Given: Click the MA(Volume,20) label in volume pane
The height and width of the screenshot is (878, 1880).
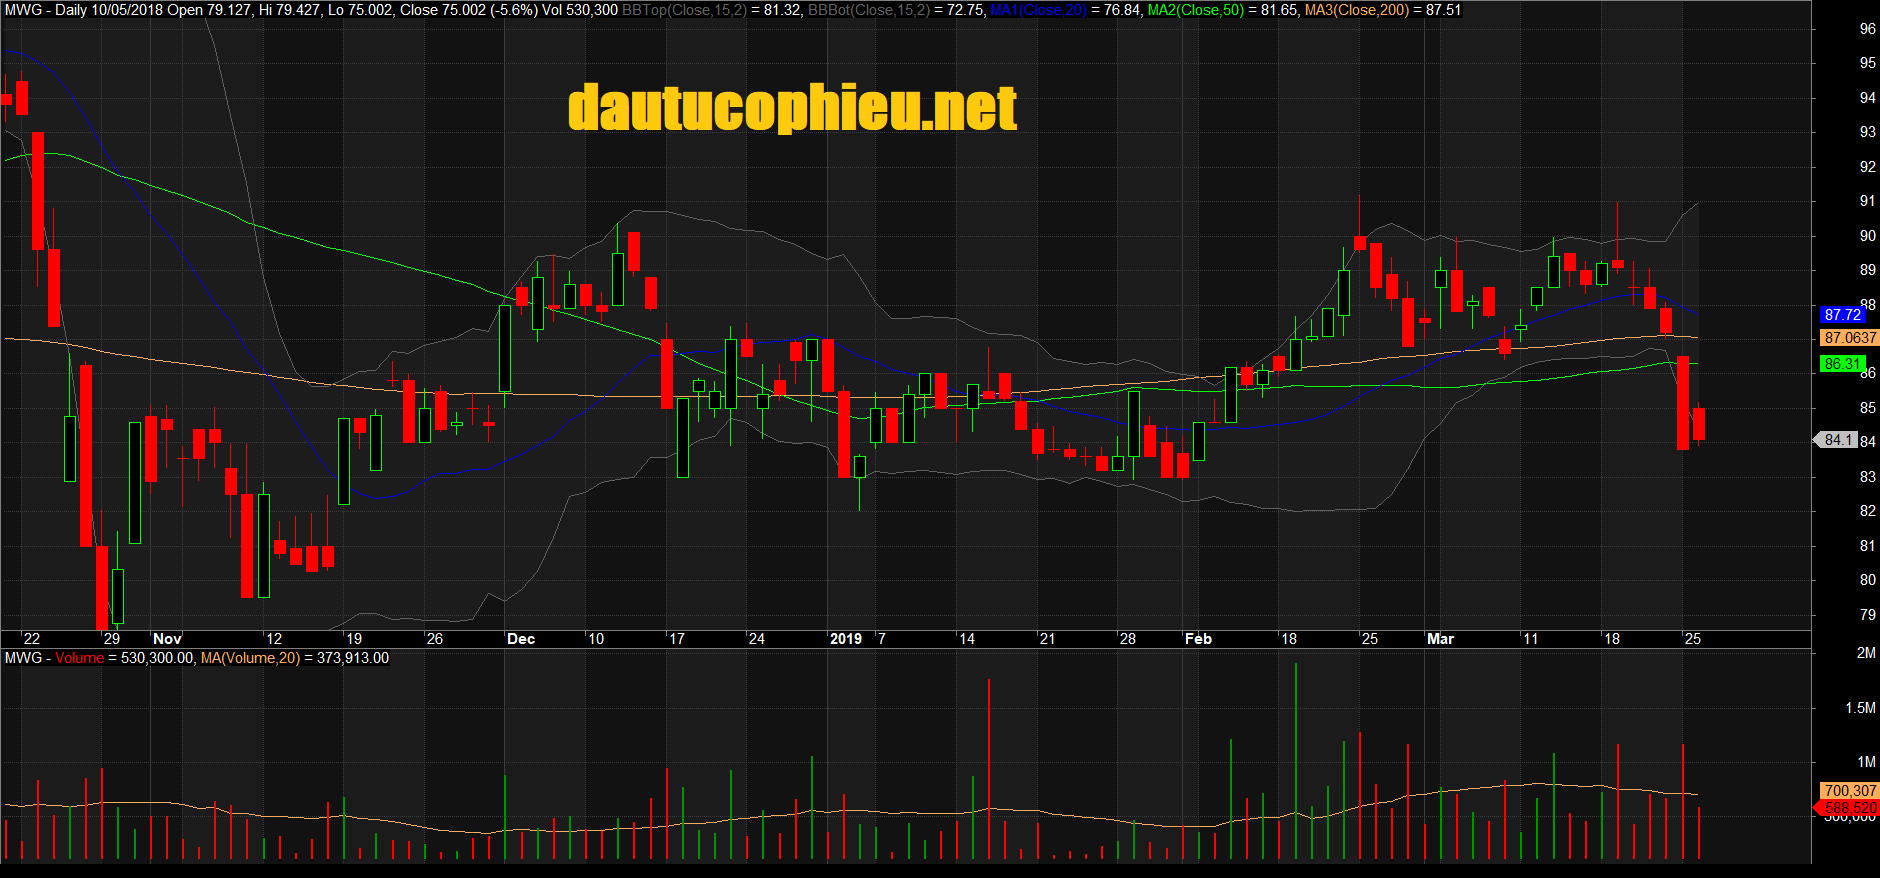Looking at the screenshot, I should [x=250, y=658].
